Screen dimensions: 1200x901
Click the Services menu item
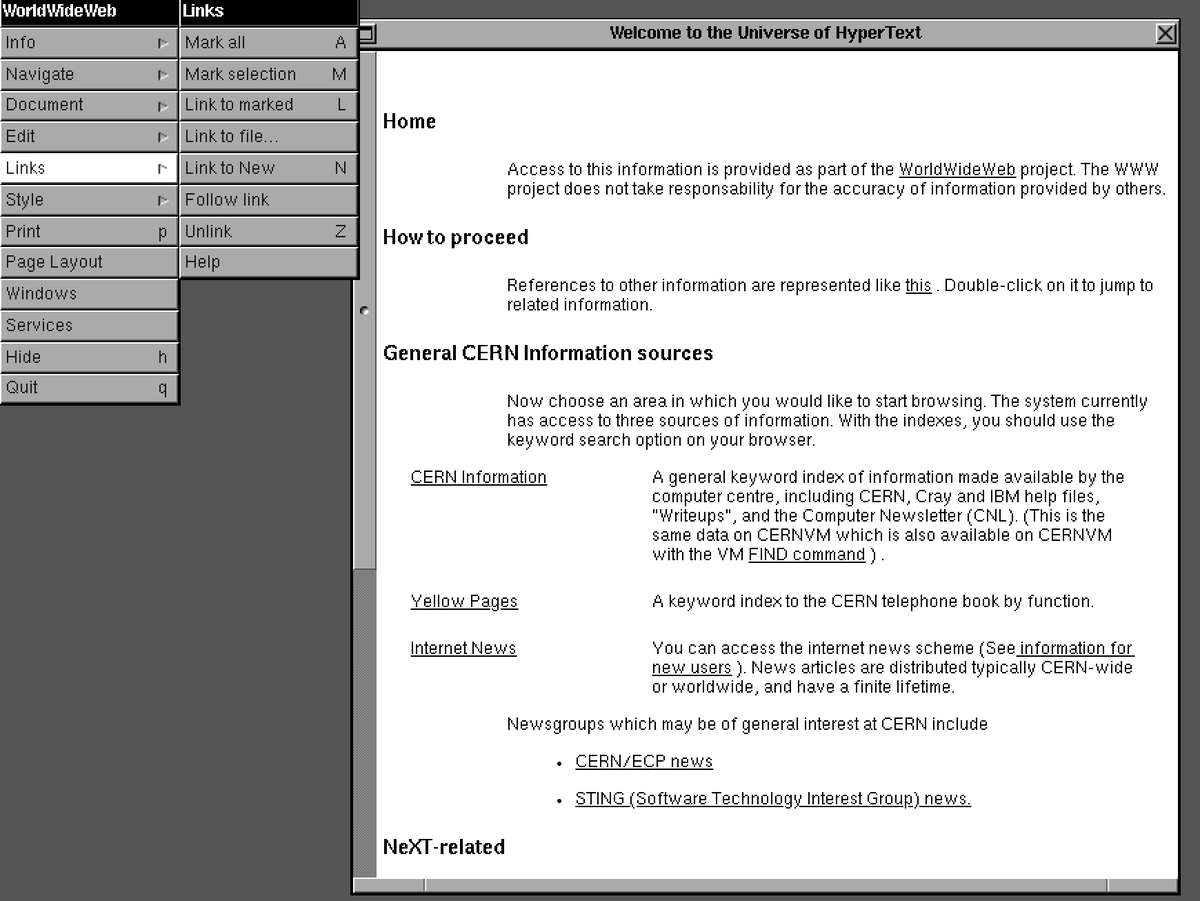89,325
